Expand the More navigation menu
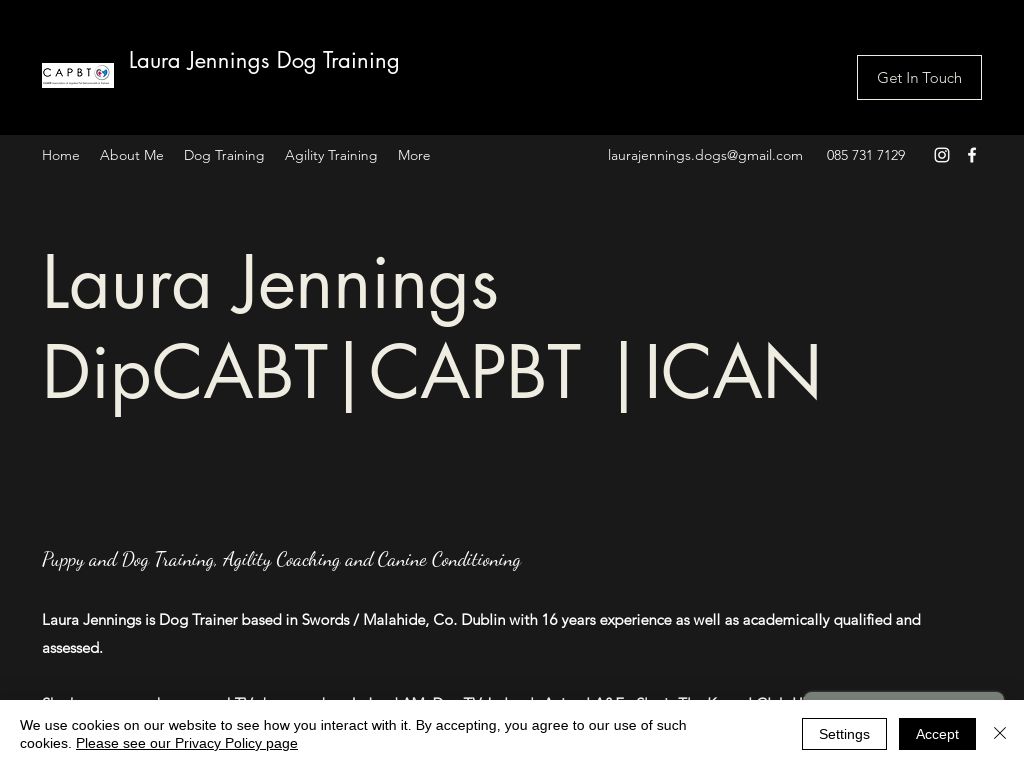1024x768 pixels. (x=414, y=155)
